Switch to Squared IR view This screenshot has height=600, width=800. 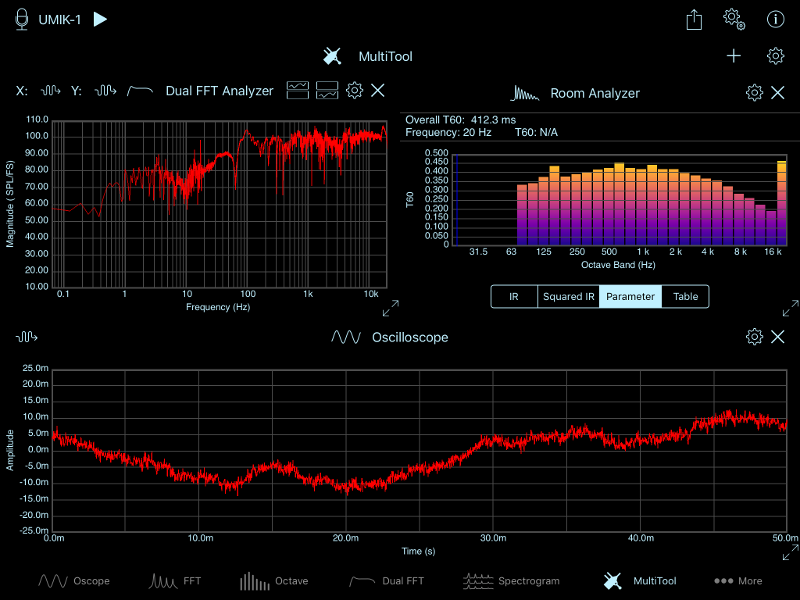pos(567,297)
